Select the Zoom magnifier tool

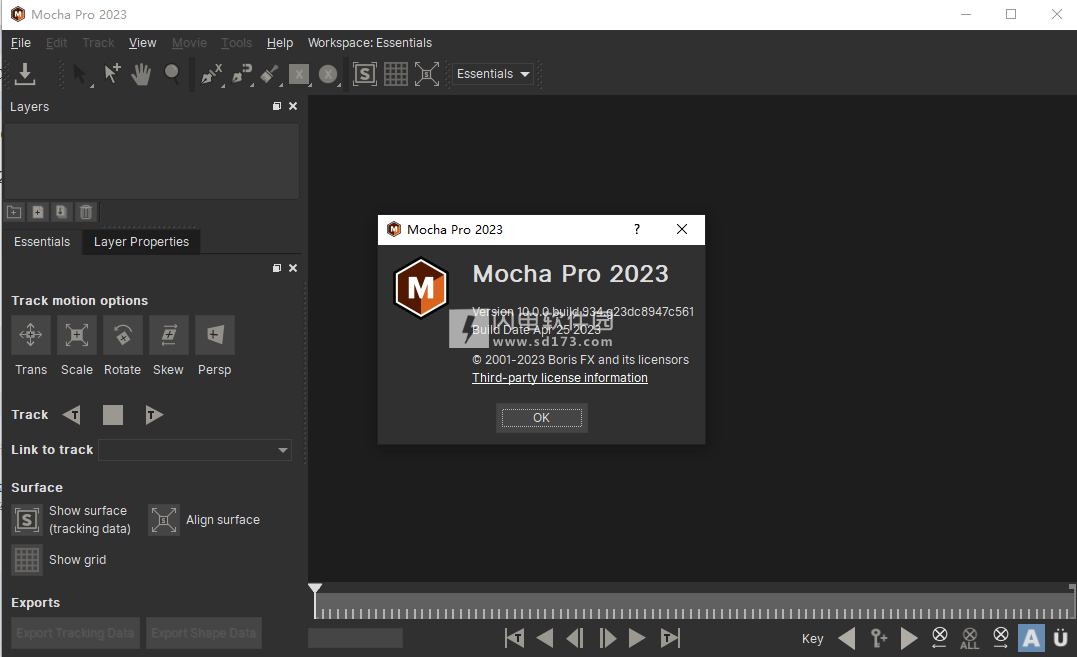pyautogui.click(x=172, y=73)
